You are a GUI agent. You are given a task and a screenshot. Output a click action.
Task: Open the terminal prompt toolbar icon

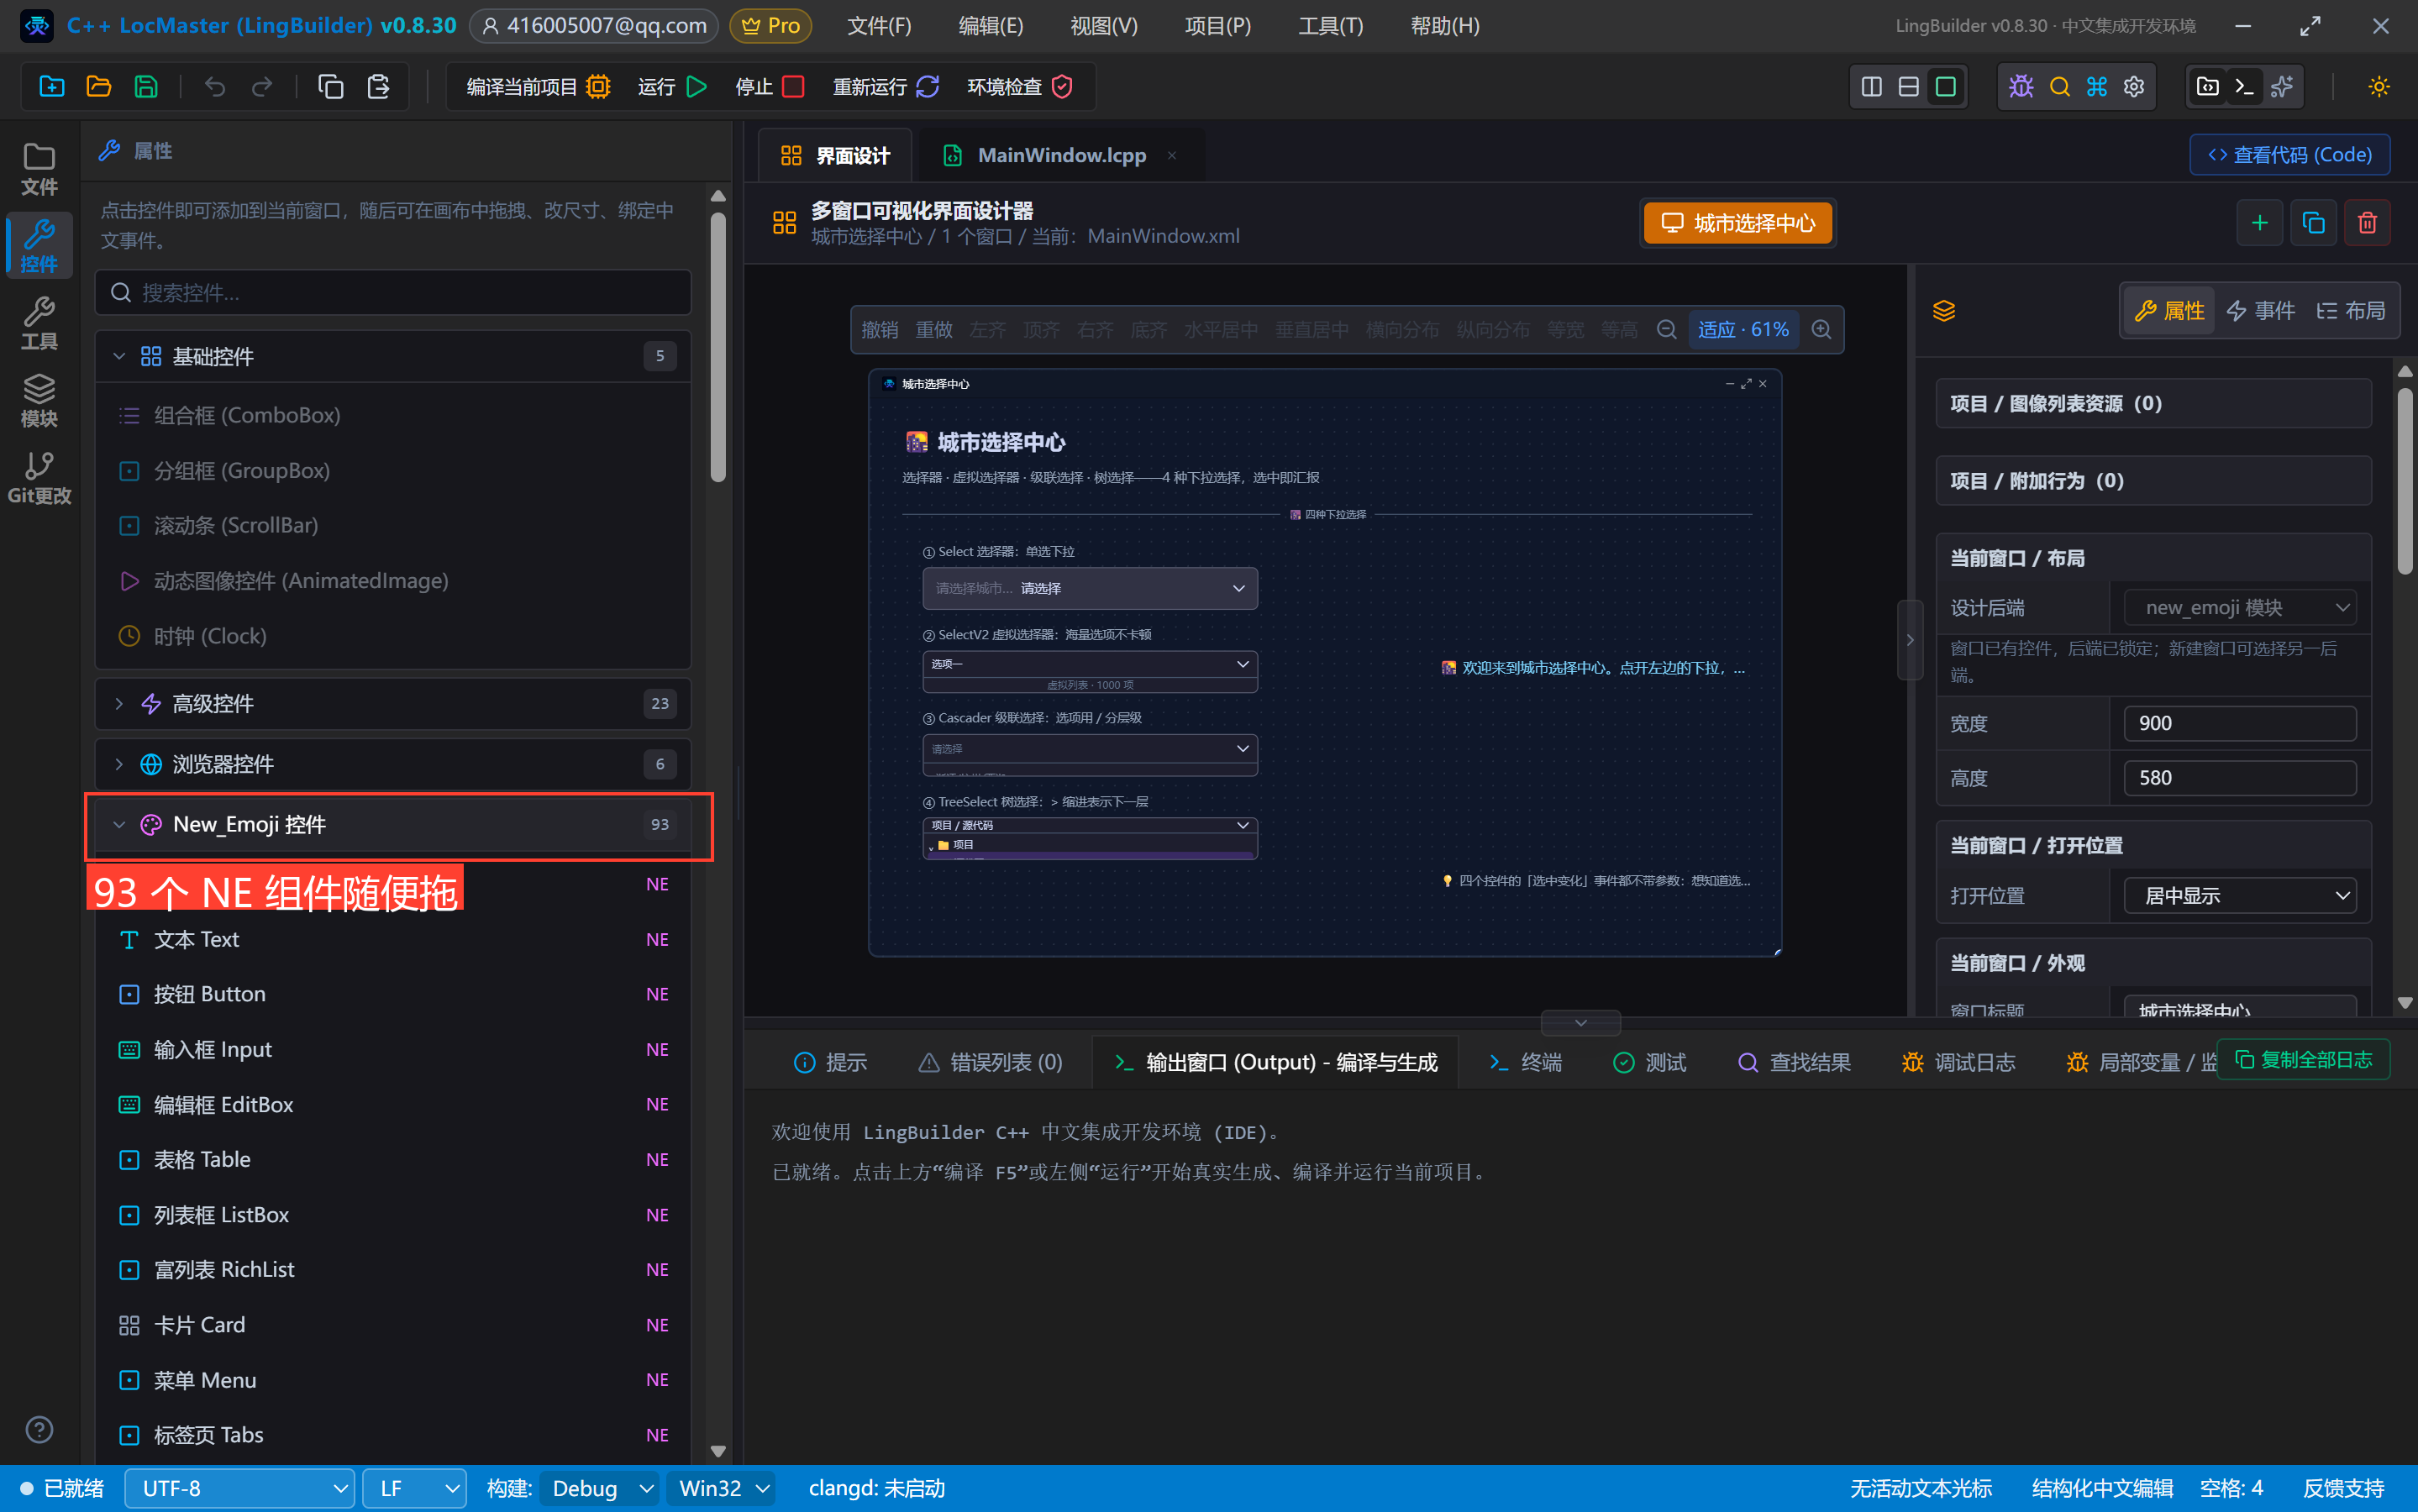[2244, 87]
